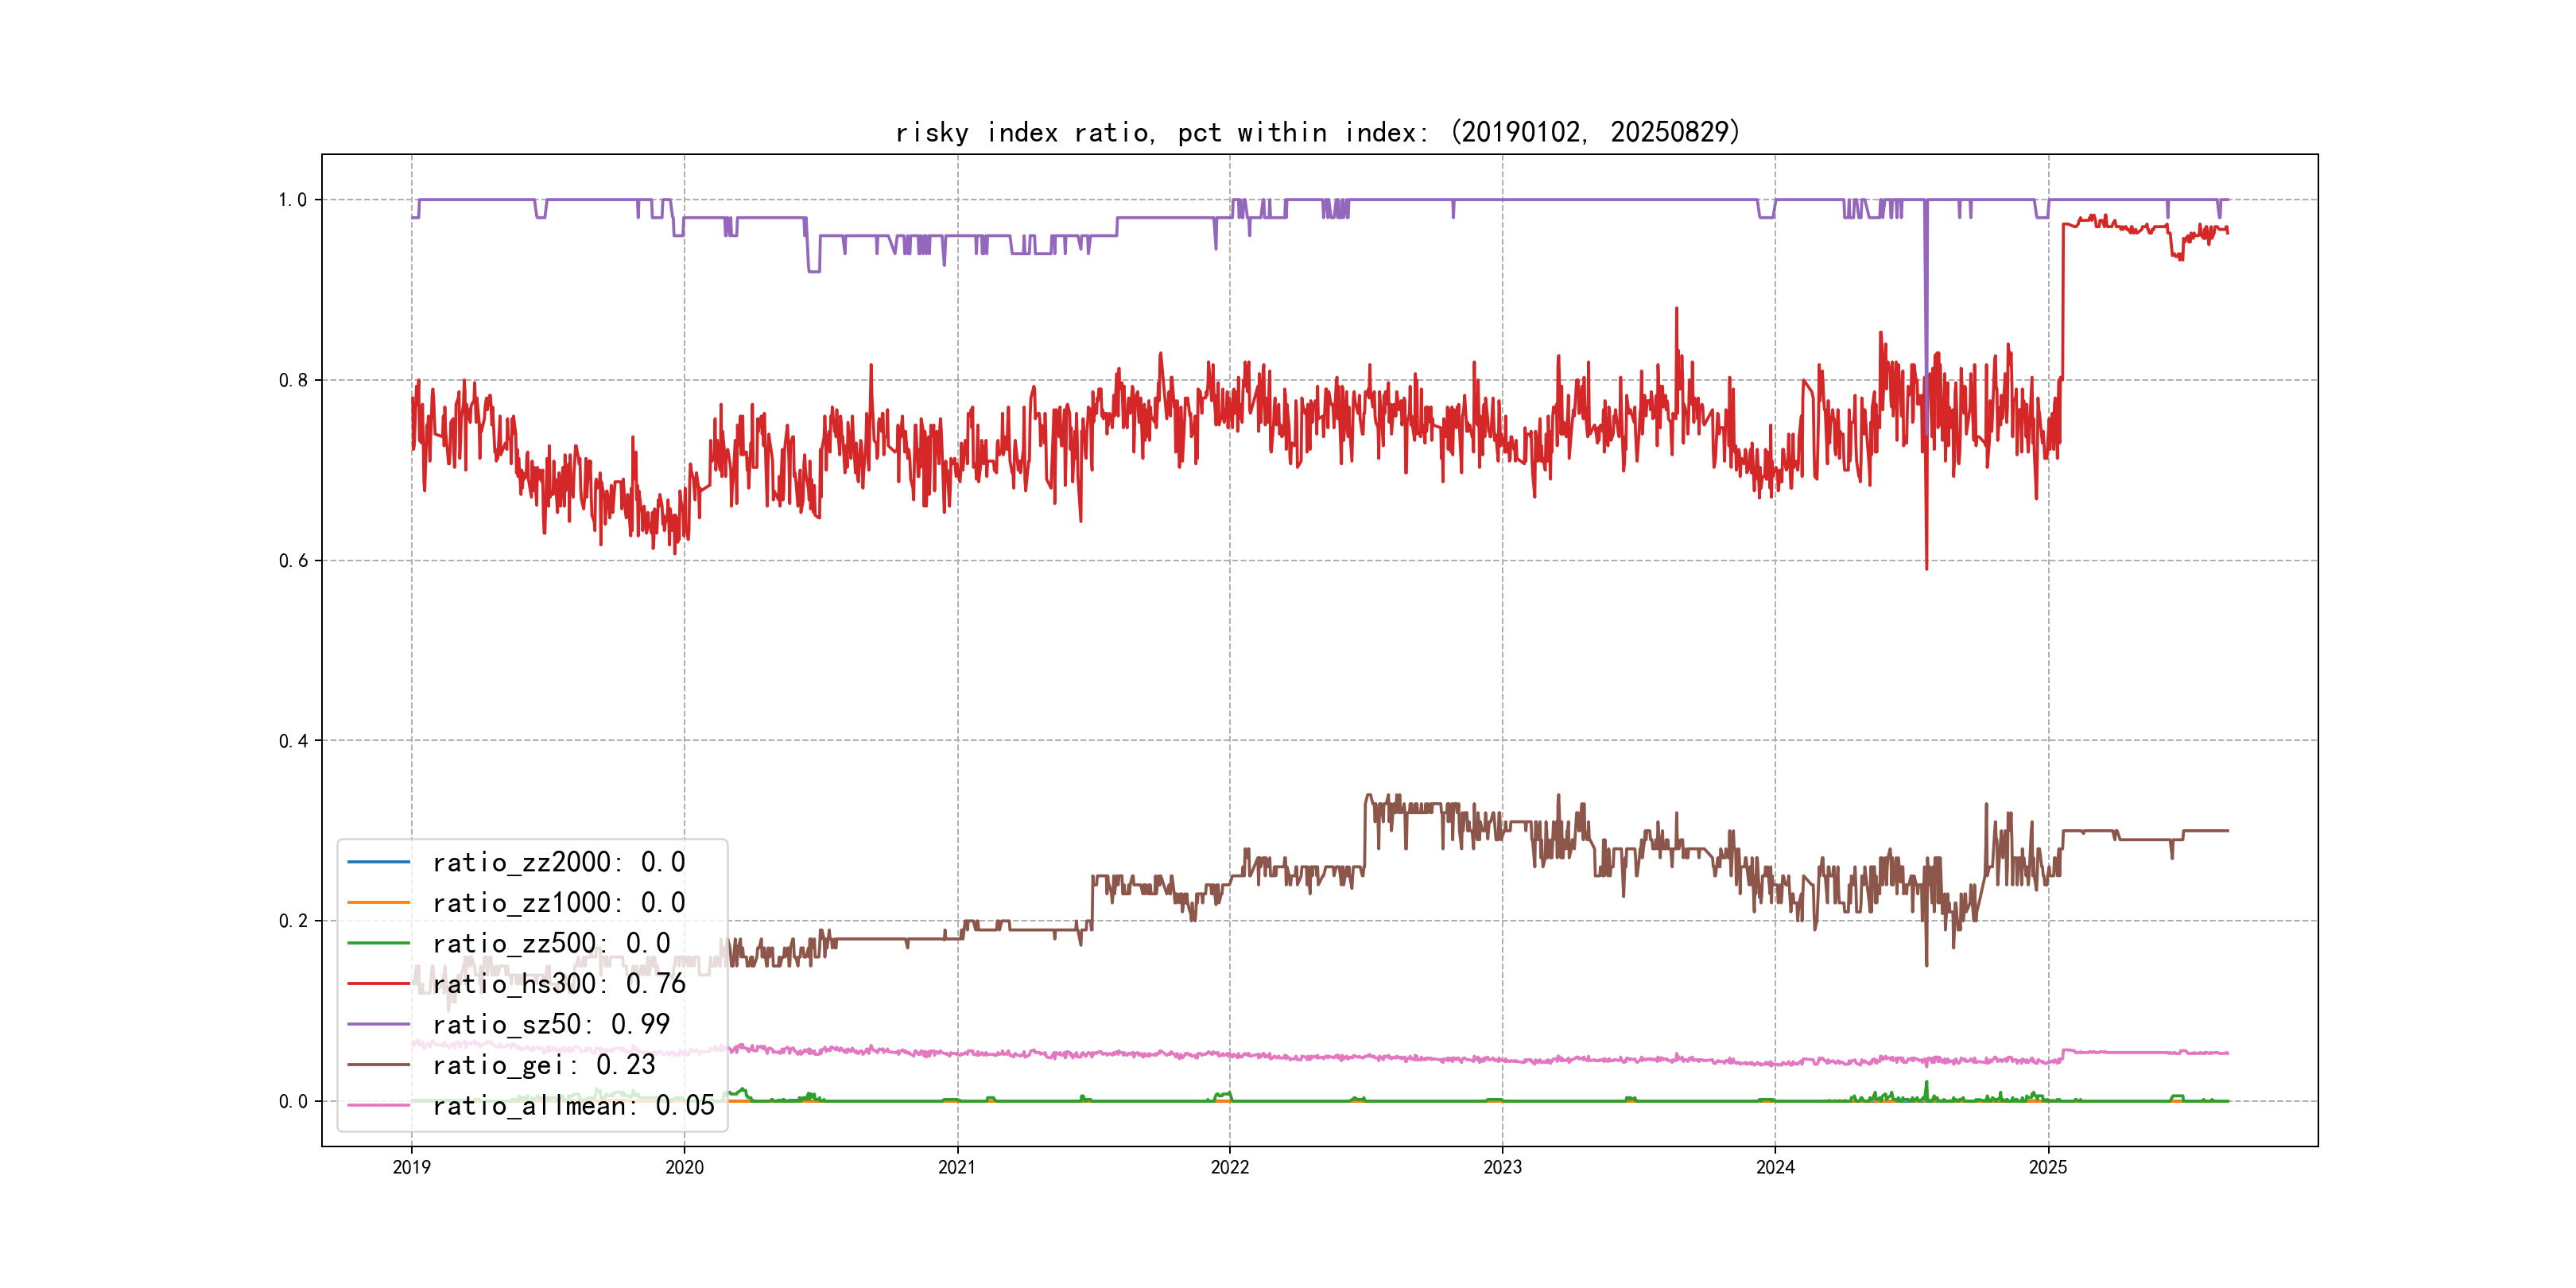The width and height of the screenshot is (2576, 1288).
Task: Click the 0.8 y-axis tick label
Action: 293,380
